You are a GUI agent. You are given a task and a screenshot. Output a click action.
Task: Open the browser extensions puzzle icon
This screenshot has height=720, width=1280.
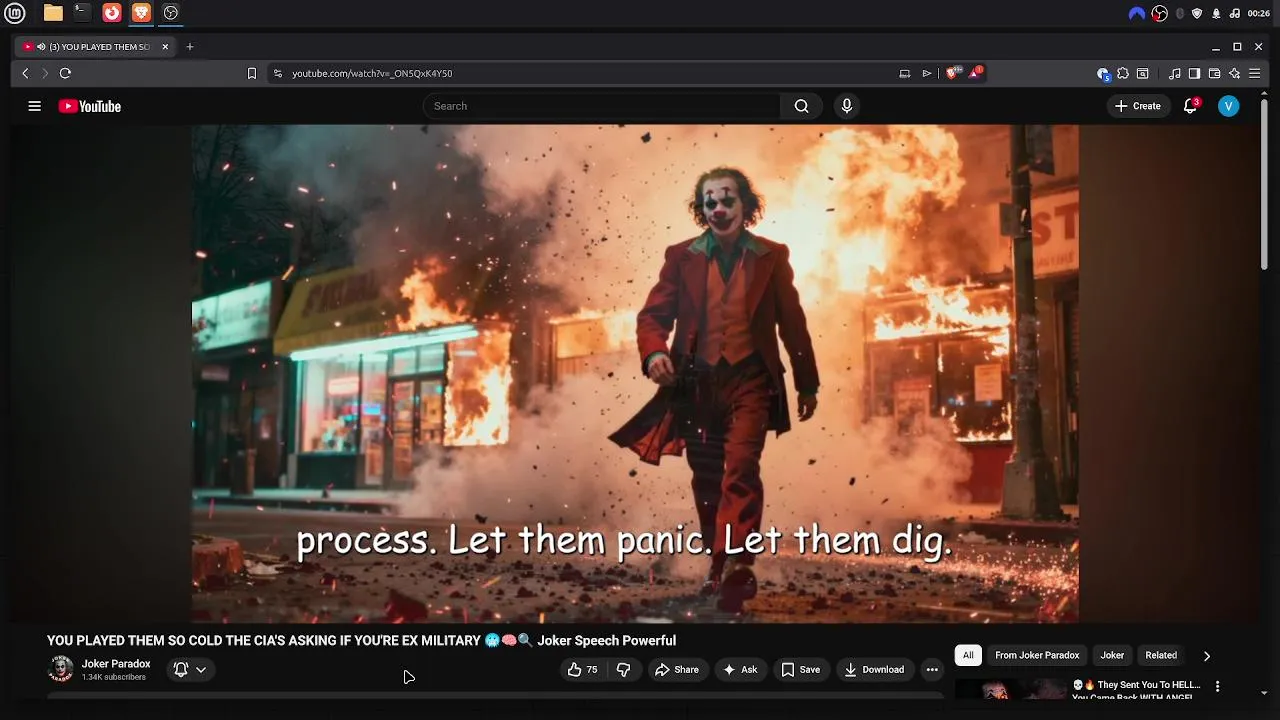pos(1123,73)
